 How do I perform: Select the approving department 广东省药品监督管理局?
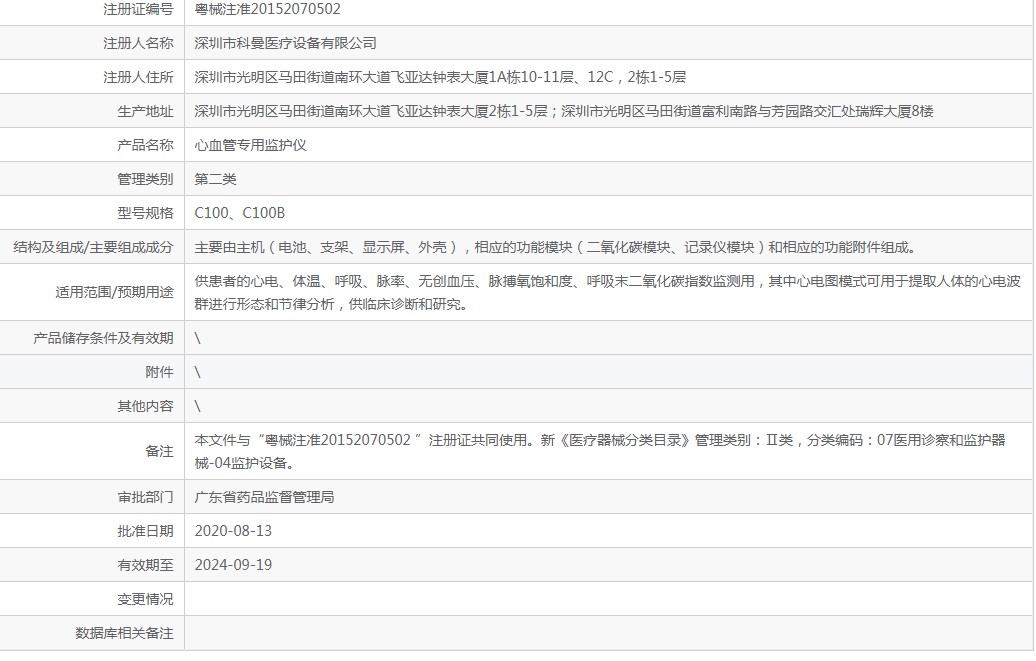(264, 497)
